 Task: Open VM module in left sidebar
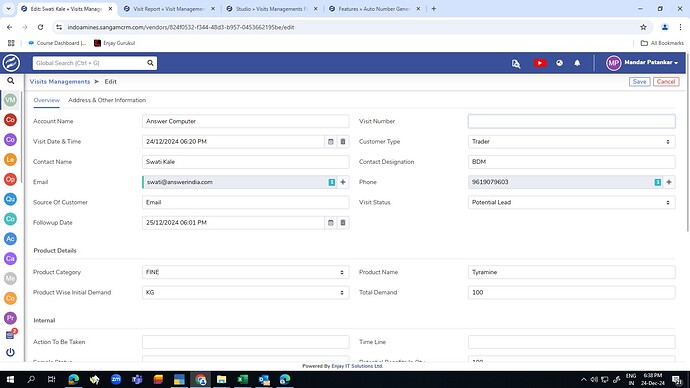point(10,100)
